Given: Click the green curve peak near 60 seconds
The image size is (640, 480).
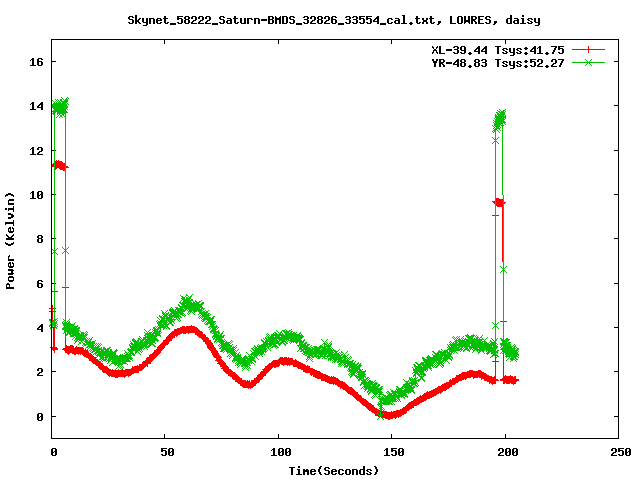Looking at the screenshot, I should pyautogui.click(x=188, y=302).
